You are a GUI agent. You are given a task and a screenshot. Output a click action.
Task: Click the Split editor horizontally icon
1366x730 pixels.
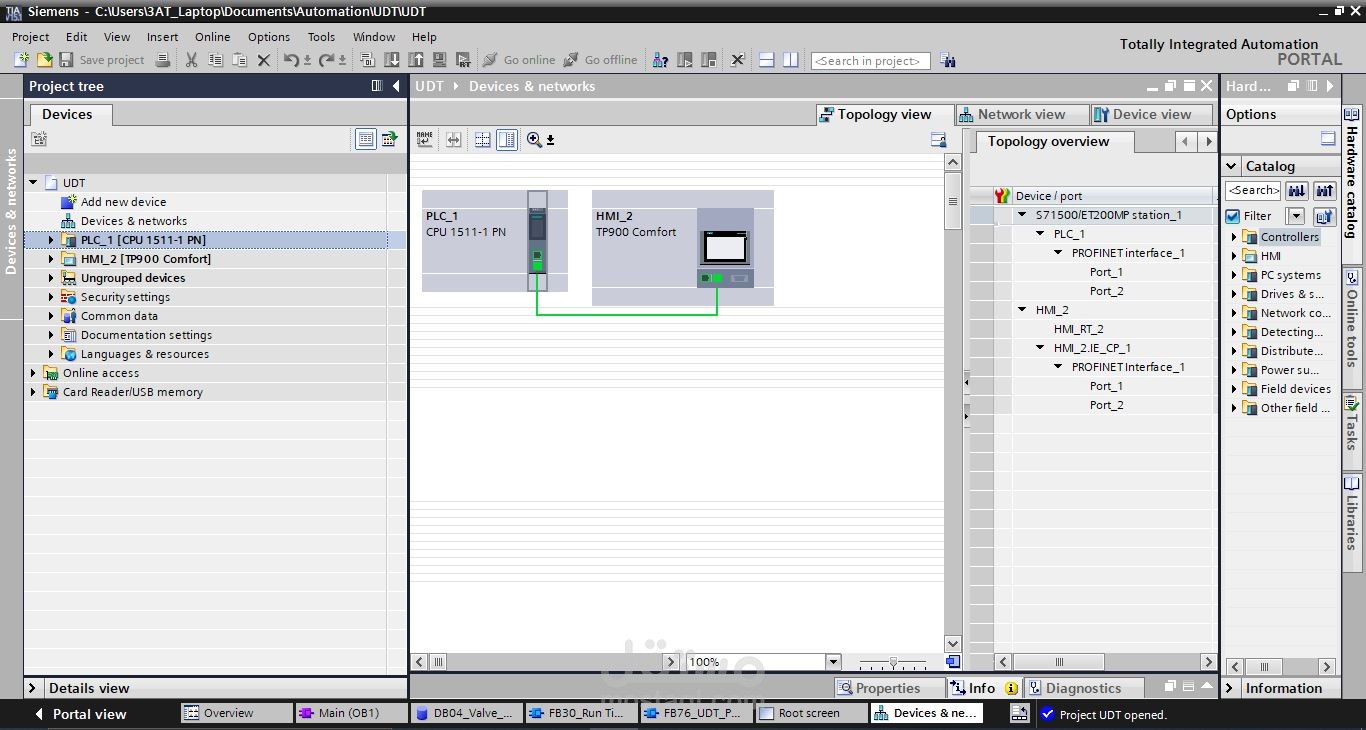(x=767, y=60)
